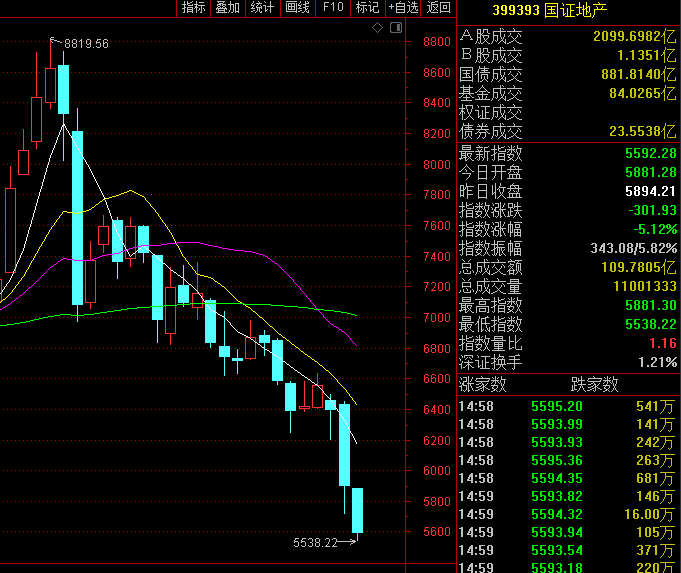Select the tick row priced 5593.54

(567, 550)
